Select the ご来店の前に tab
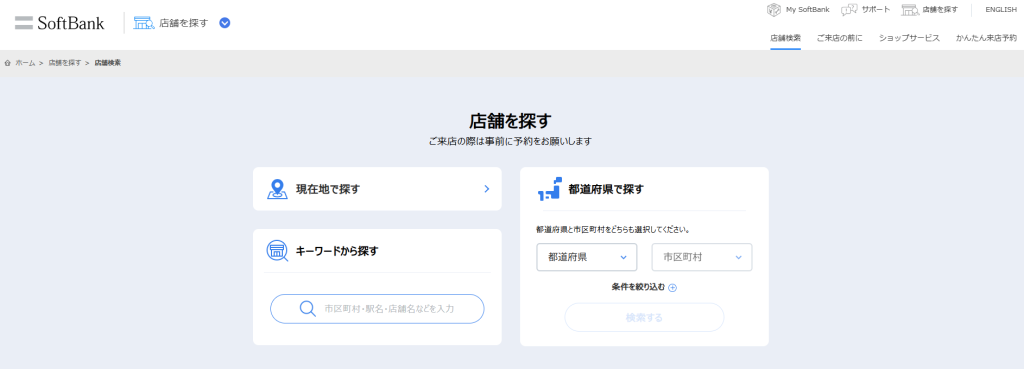The image size is (1024, 369). 840,38
